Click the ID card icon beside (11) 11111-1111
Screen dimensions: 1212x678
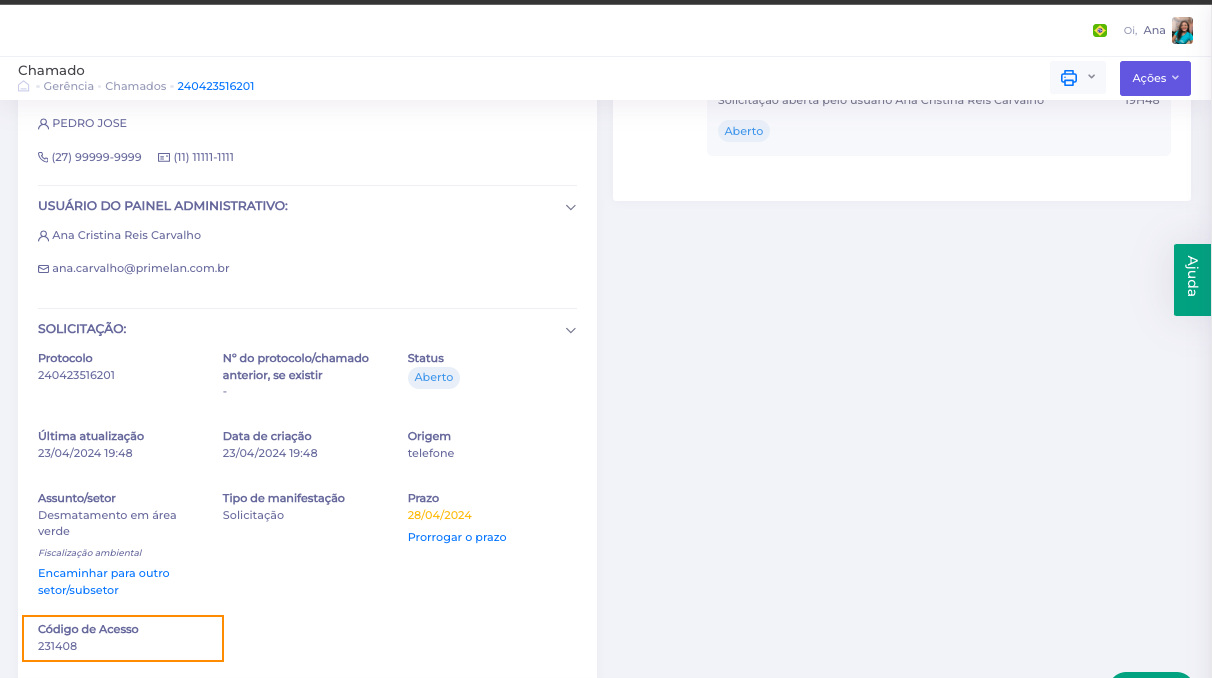pos(164,157)
